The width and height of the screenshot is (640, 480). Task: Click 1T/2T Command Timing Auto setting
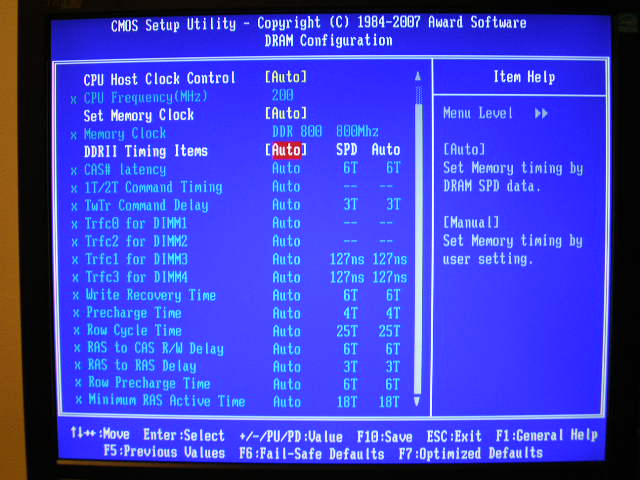pos(286,186)
